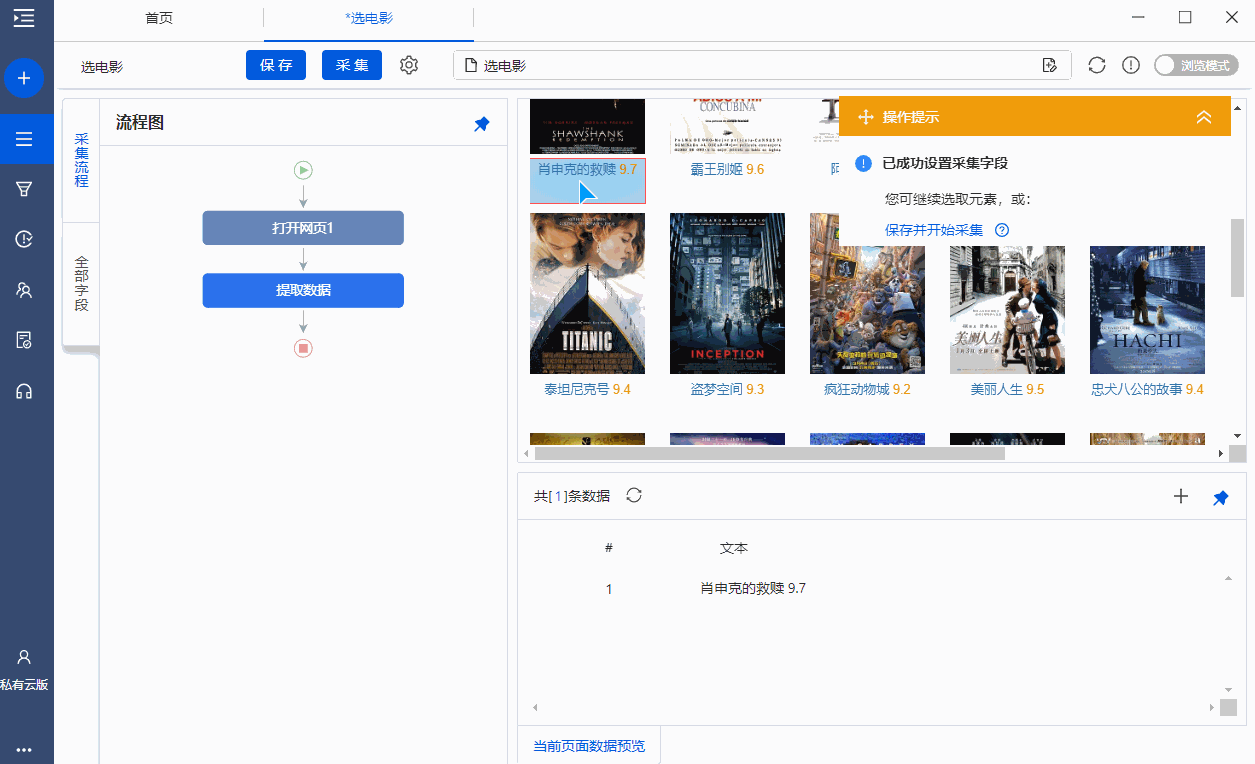Collapse the 操作提示 panel

(1204, 117)
